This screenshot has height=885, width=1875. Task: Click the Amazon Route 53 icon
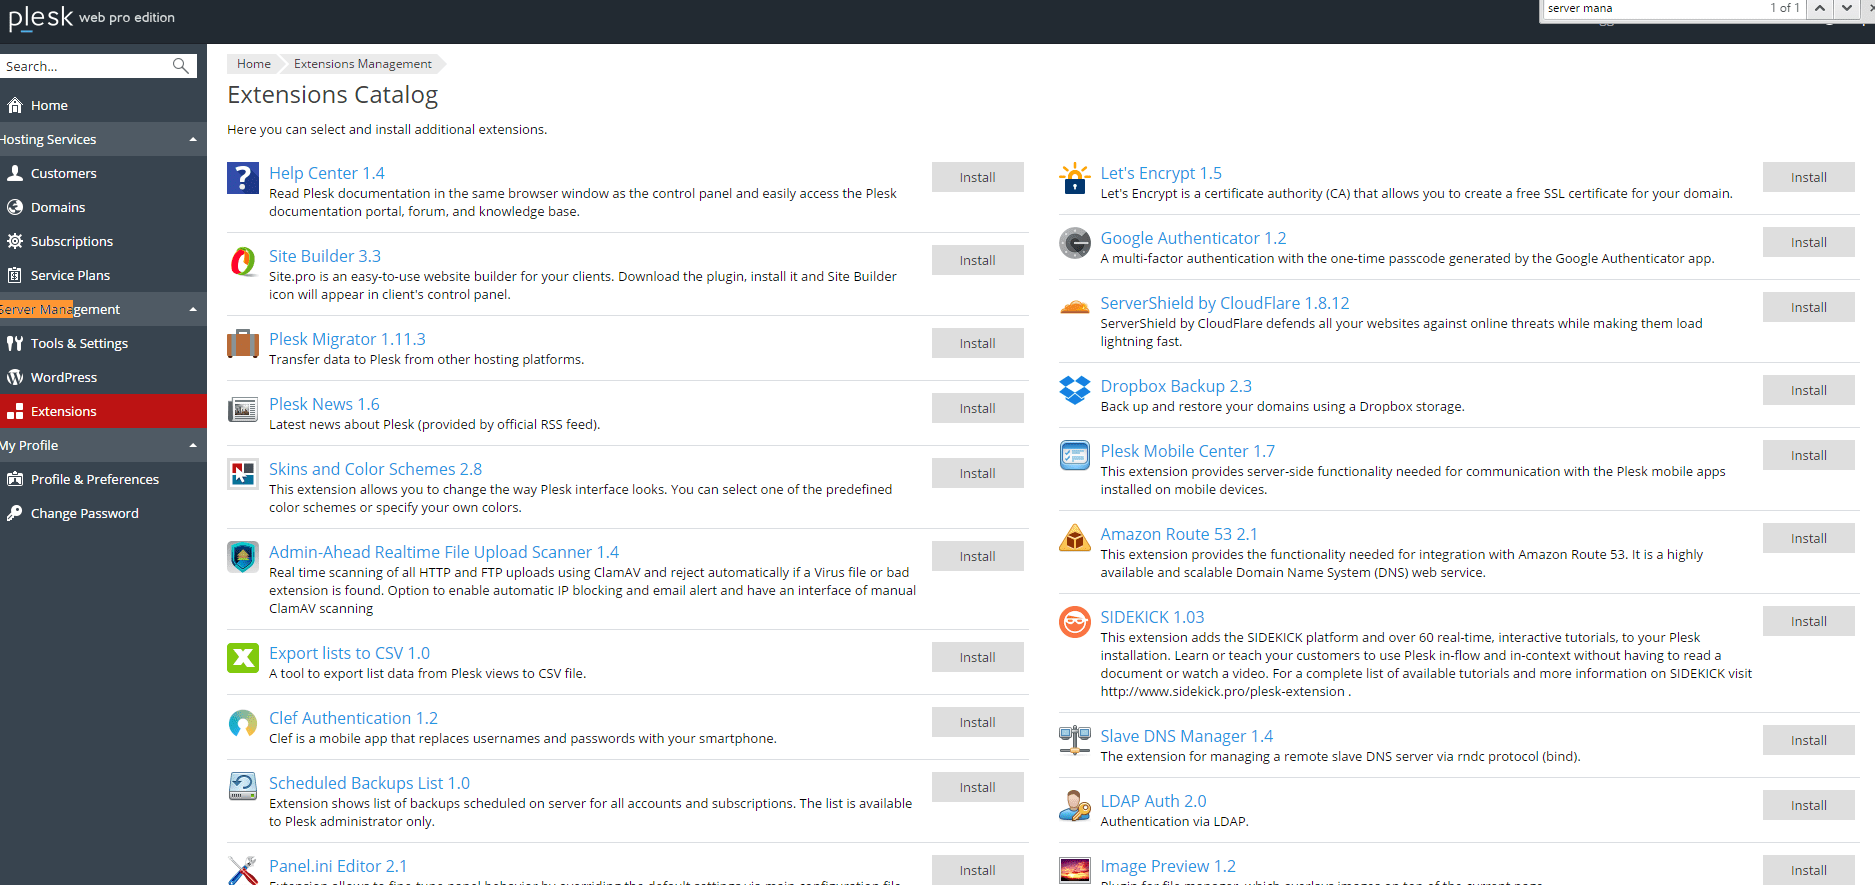tap(1075, 539)
